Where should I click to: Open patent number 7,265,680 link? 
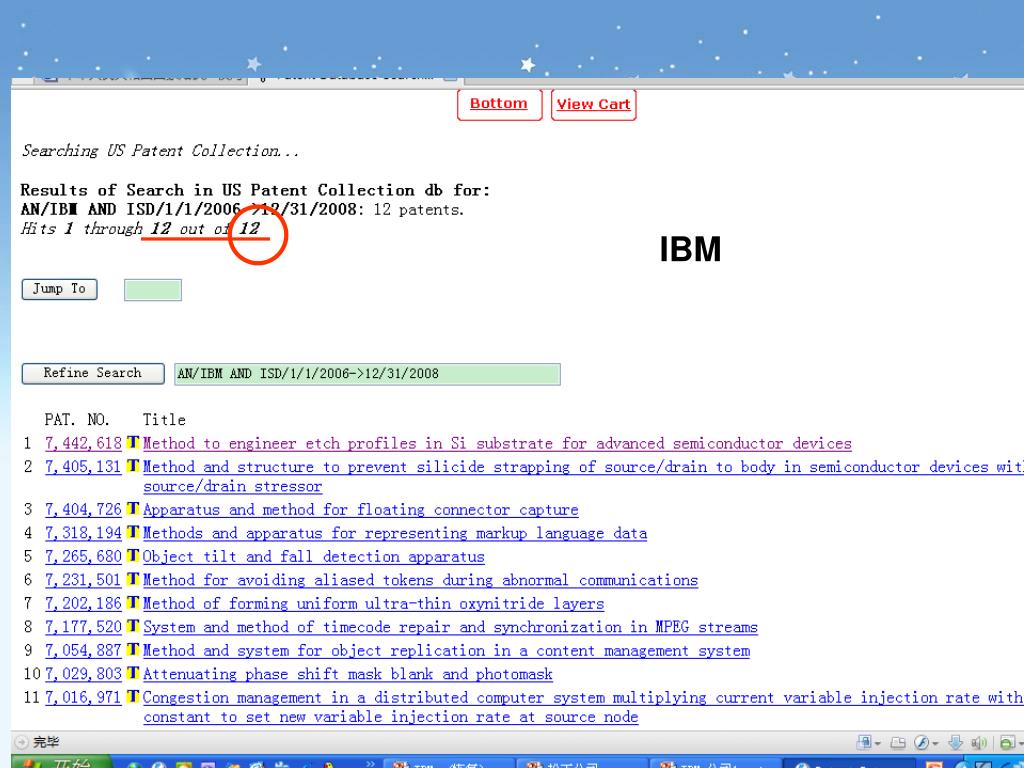[83, 557]
